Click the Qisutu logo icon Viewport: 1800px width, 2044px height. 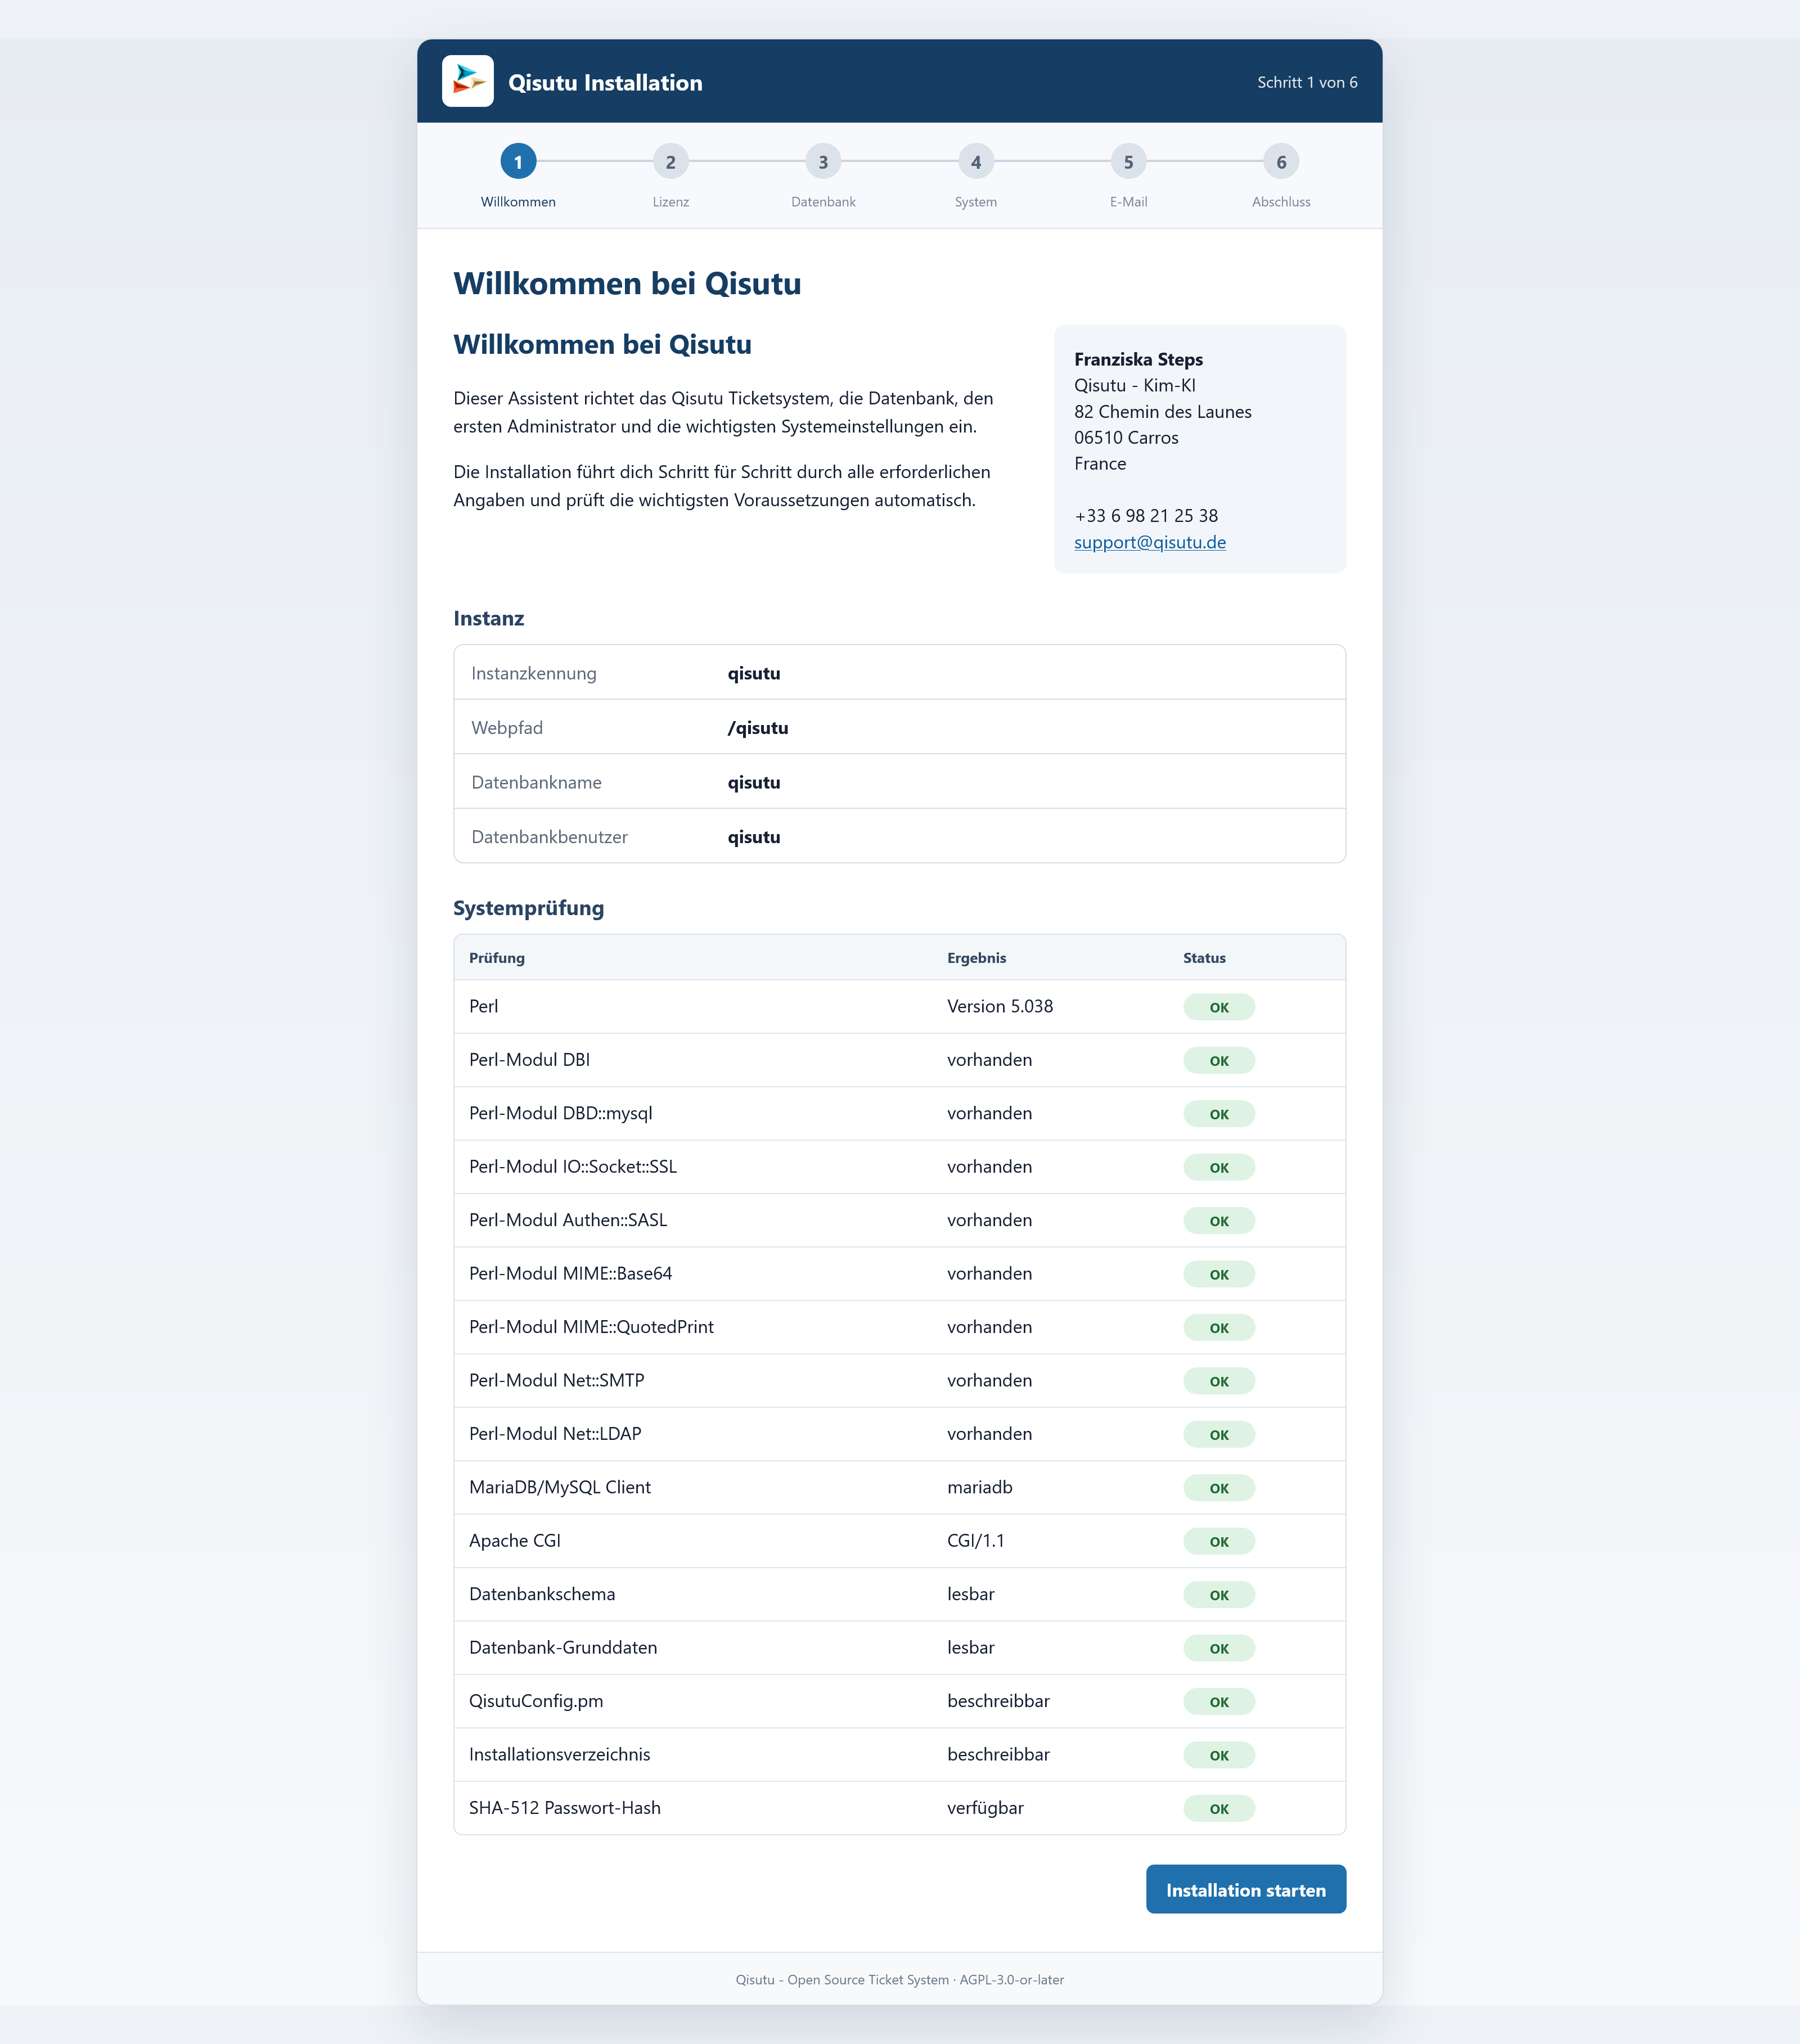pyautogui.click(x=467, y=81)
